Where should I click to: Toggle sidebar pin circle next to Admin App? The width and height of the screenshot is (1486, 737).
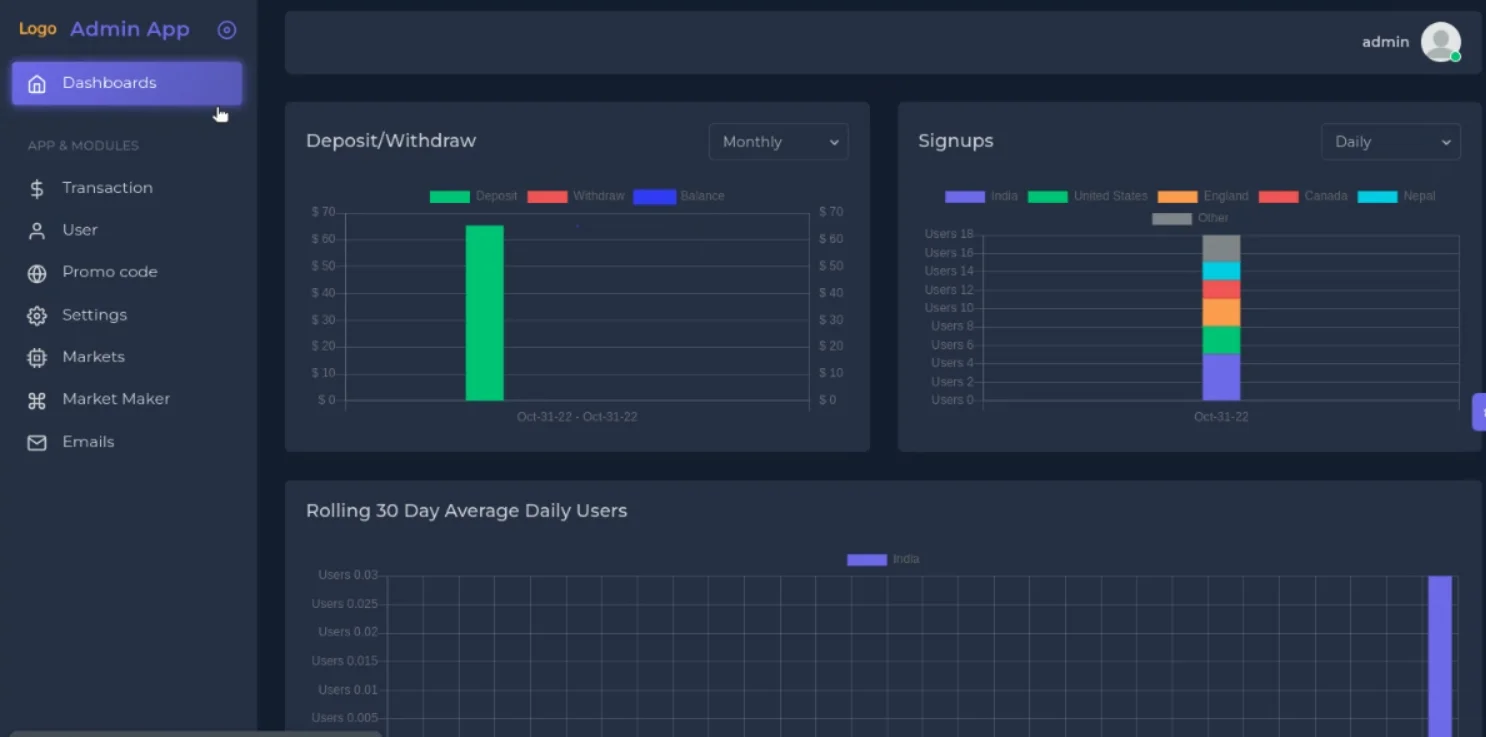point(227,30)
